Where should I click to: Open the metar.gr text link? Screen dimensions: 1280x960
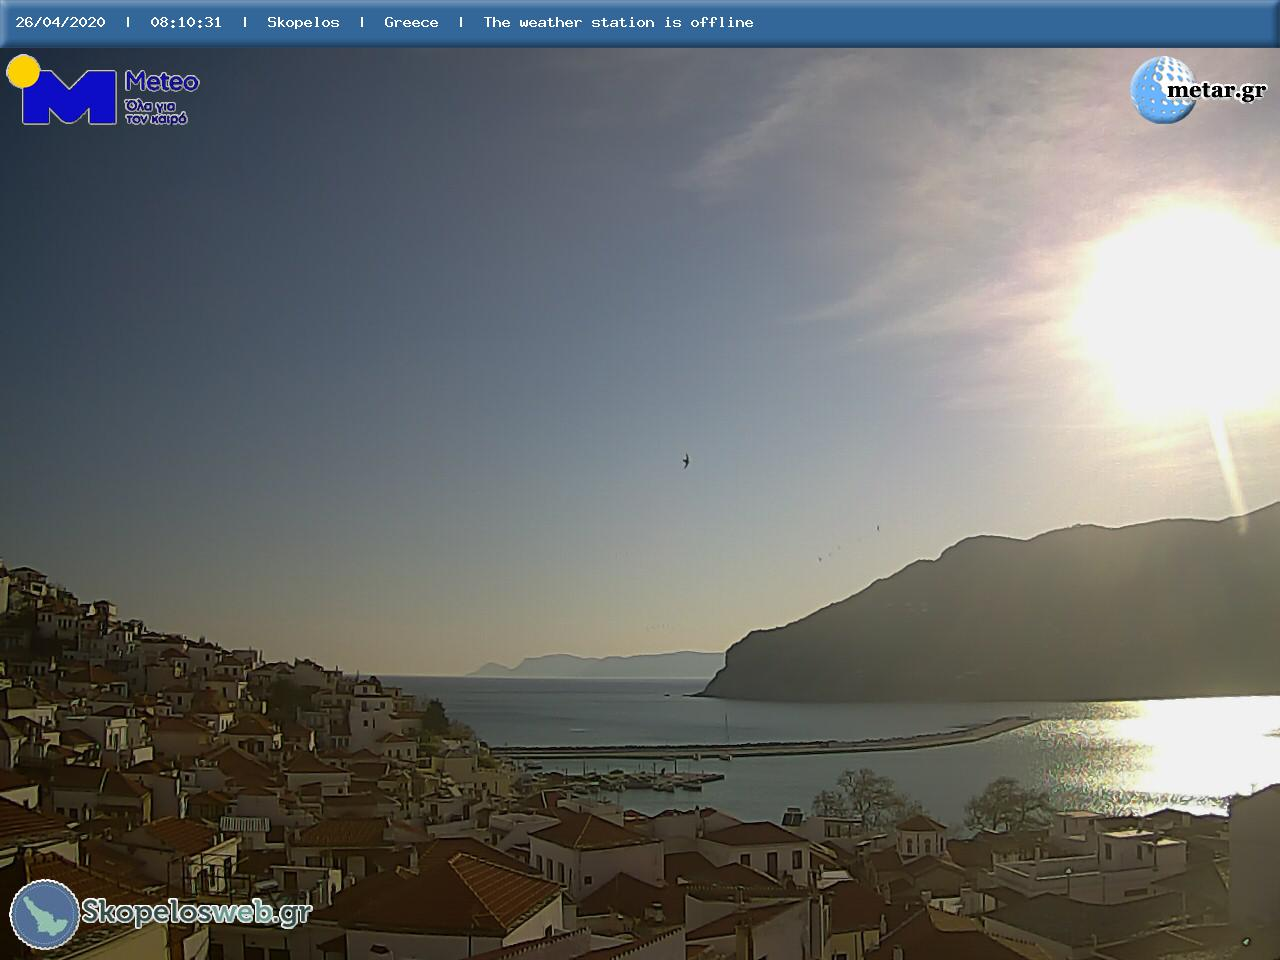[x=1216, y=91]
